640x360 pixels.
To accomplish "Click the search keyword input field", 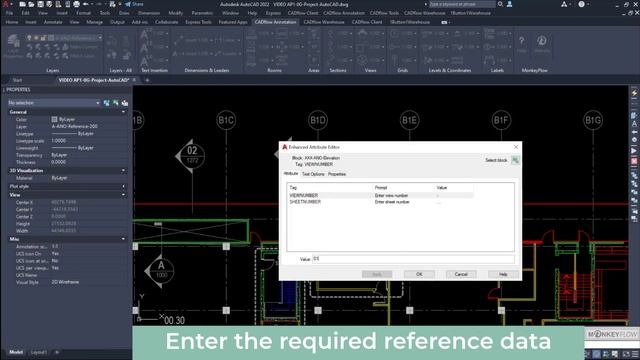I will [x=462, y=4].
